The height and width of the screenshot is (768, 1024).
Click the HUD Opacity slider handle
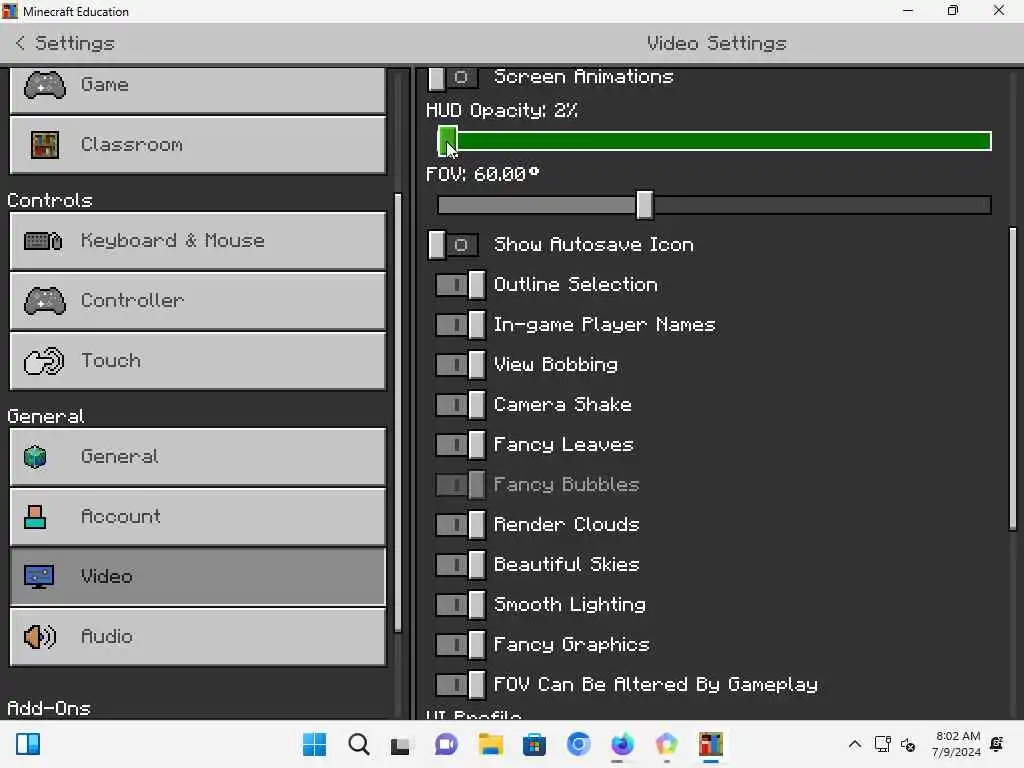(447, 141)
